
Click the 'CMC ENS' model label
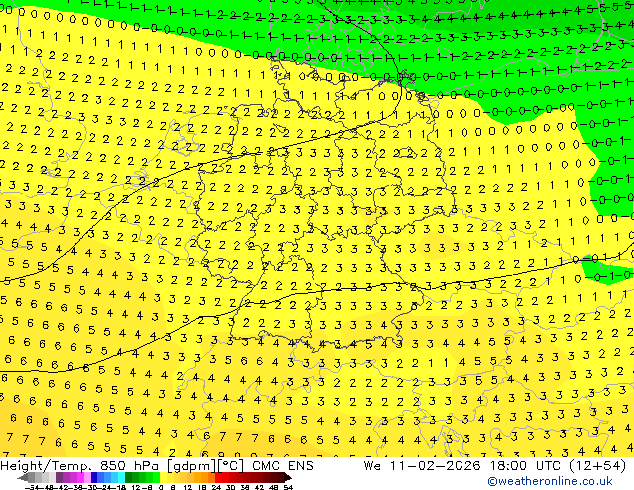283,466
